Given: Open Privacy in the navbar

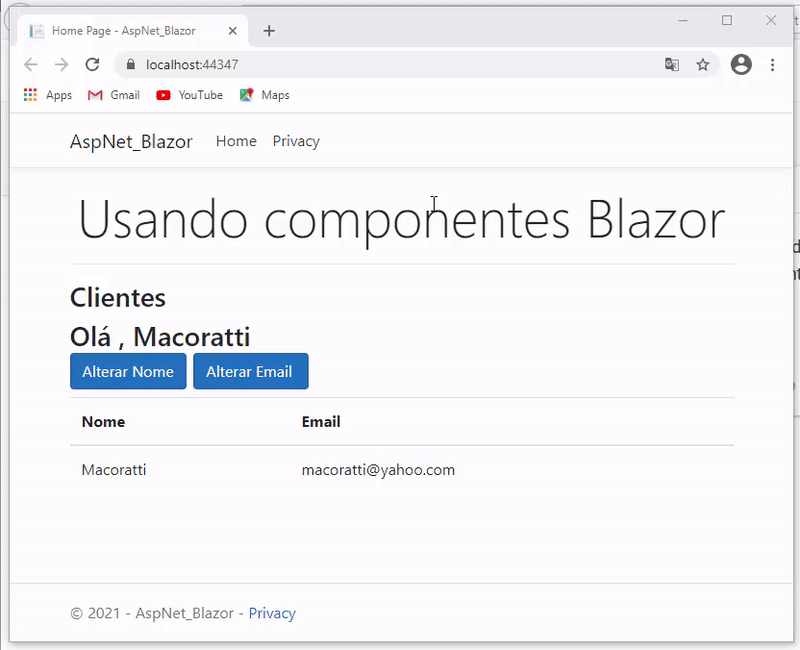Looking at the screenshot, I should [x=296, y=141].
